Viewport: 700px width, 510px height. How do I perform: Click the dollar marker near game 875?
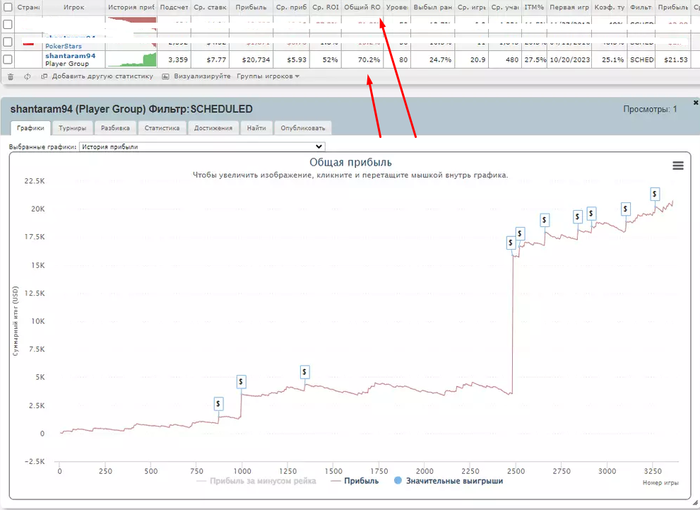click(x=218, y=404)
